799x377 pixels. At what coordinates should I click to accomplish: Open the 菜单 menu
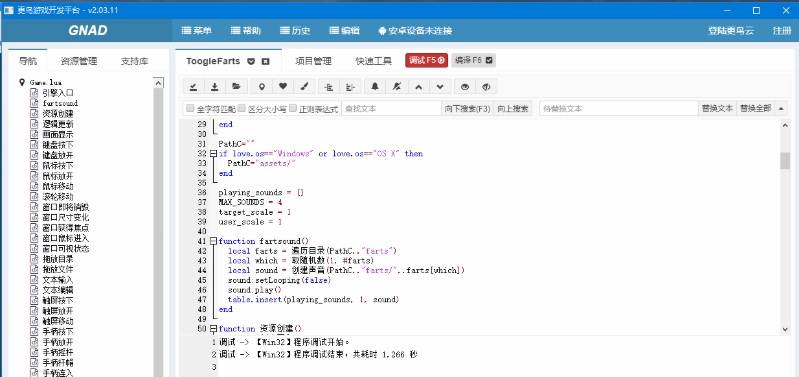197,31
